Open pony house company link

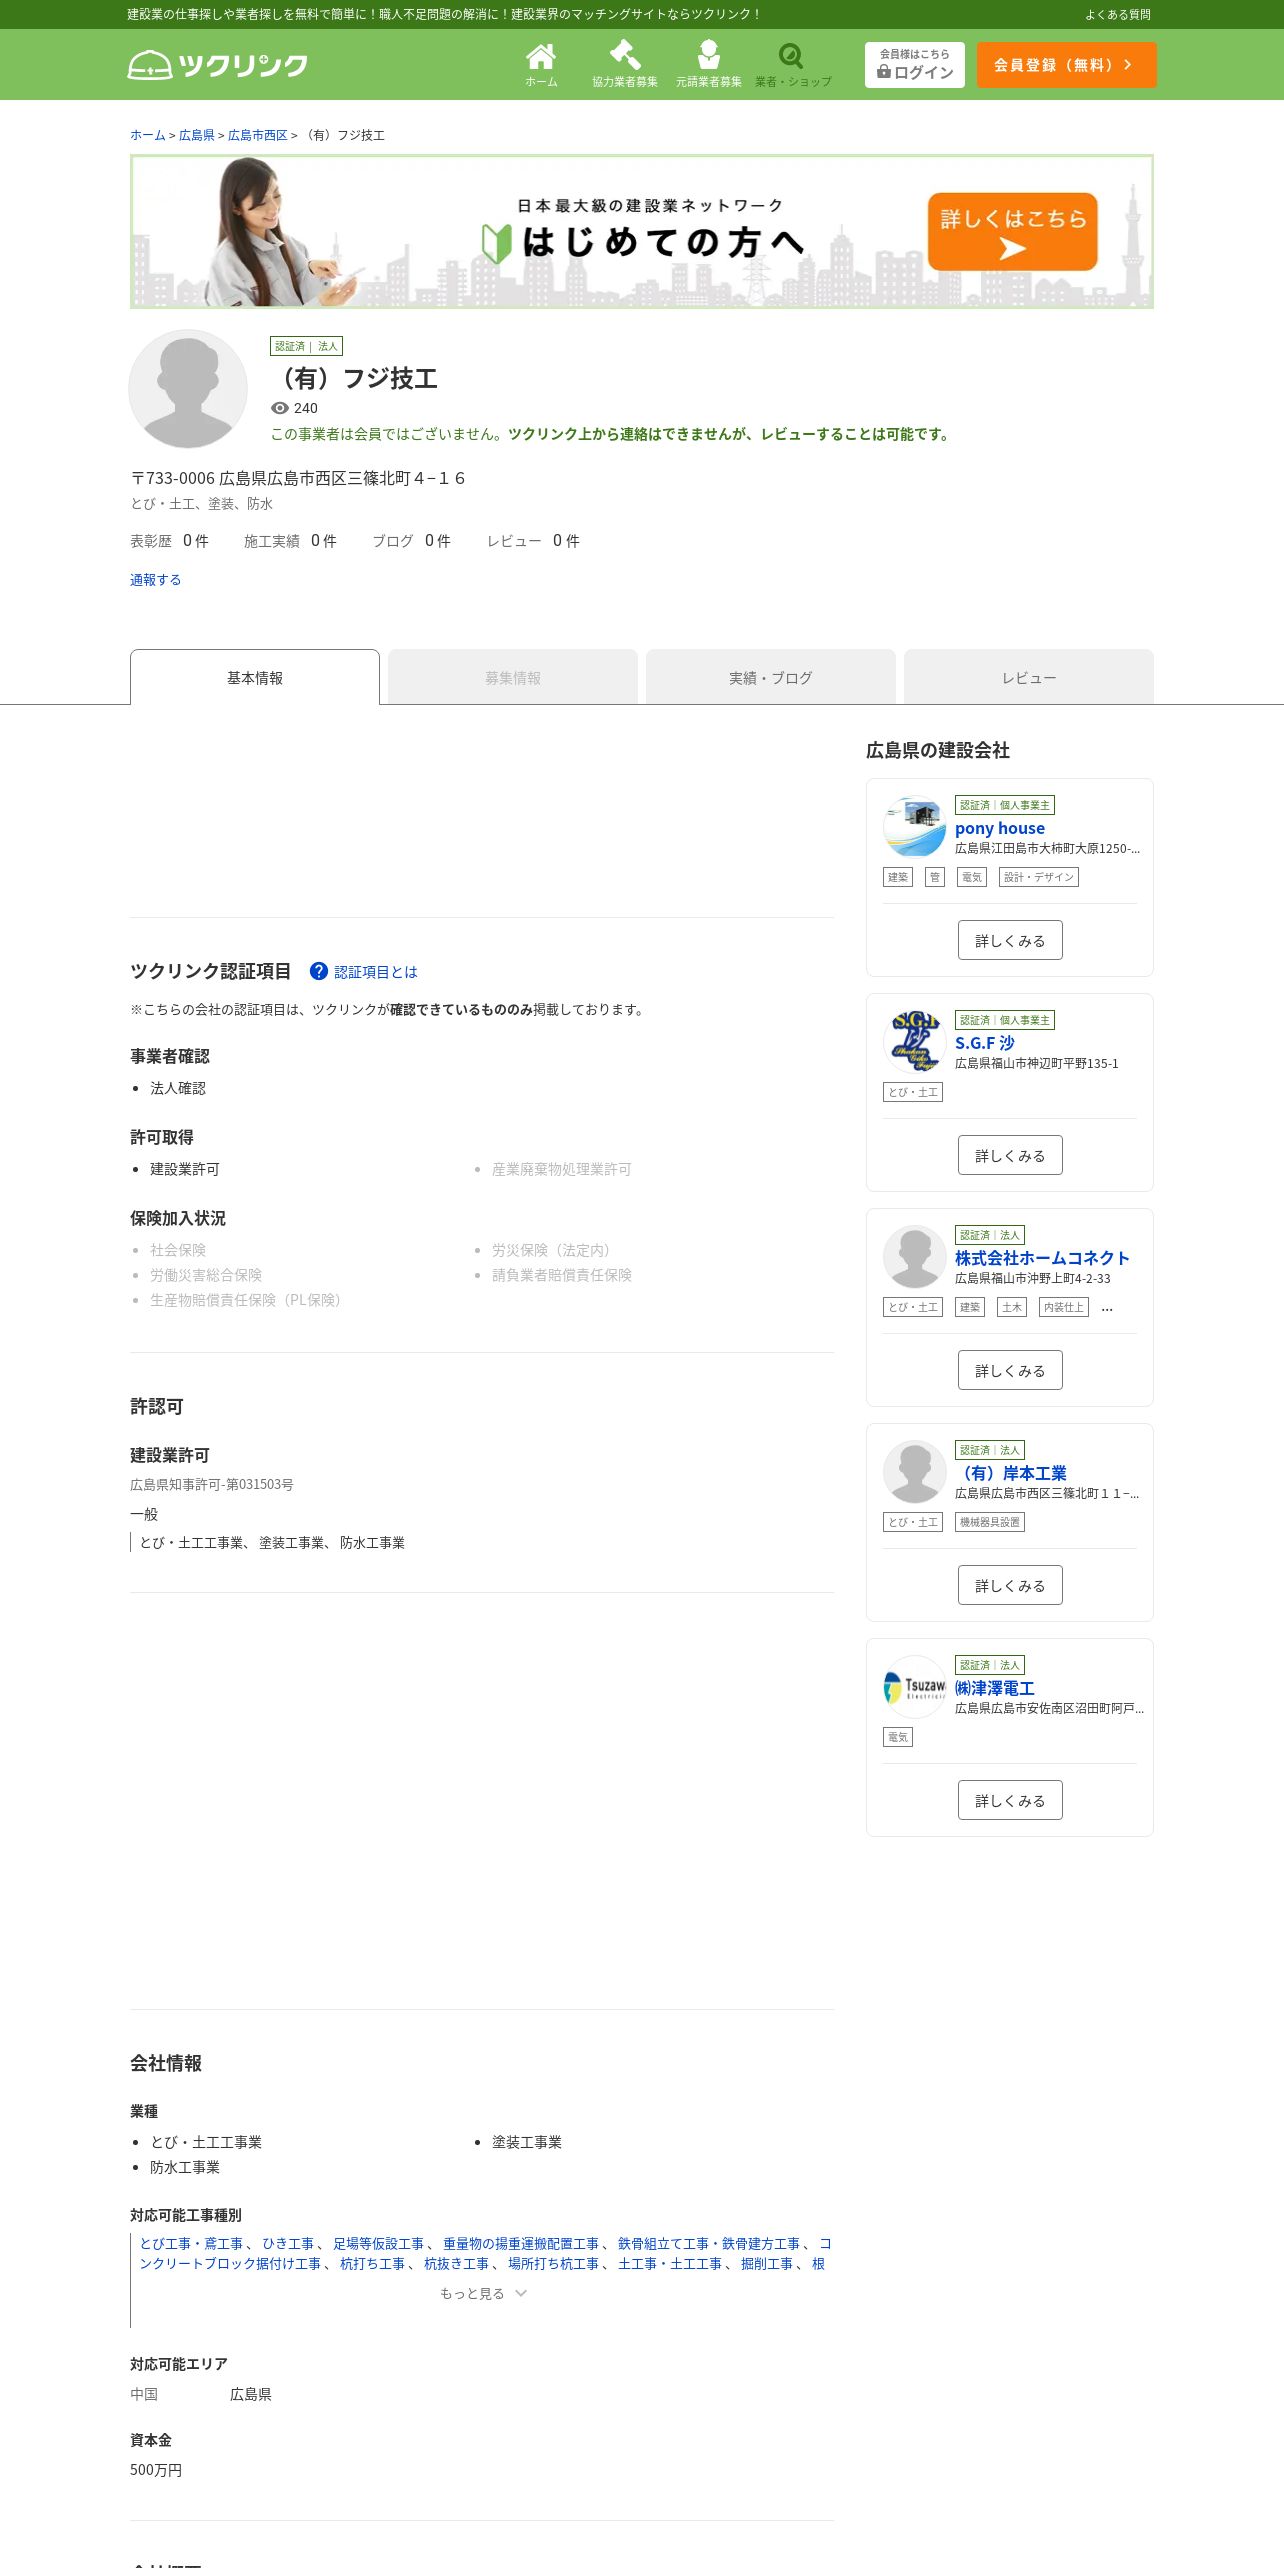1000,828
